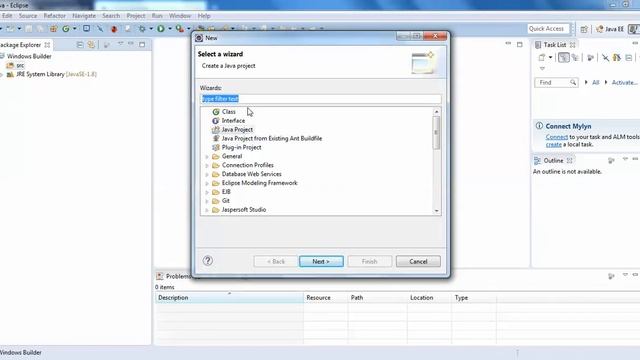Open the Navigate menu
Viewport: 640px width, 360px height.
point(84,16)
